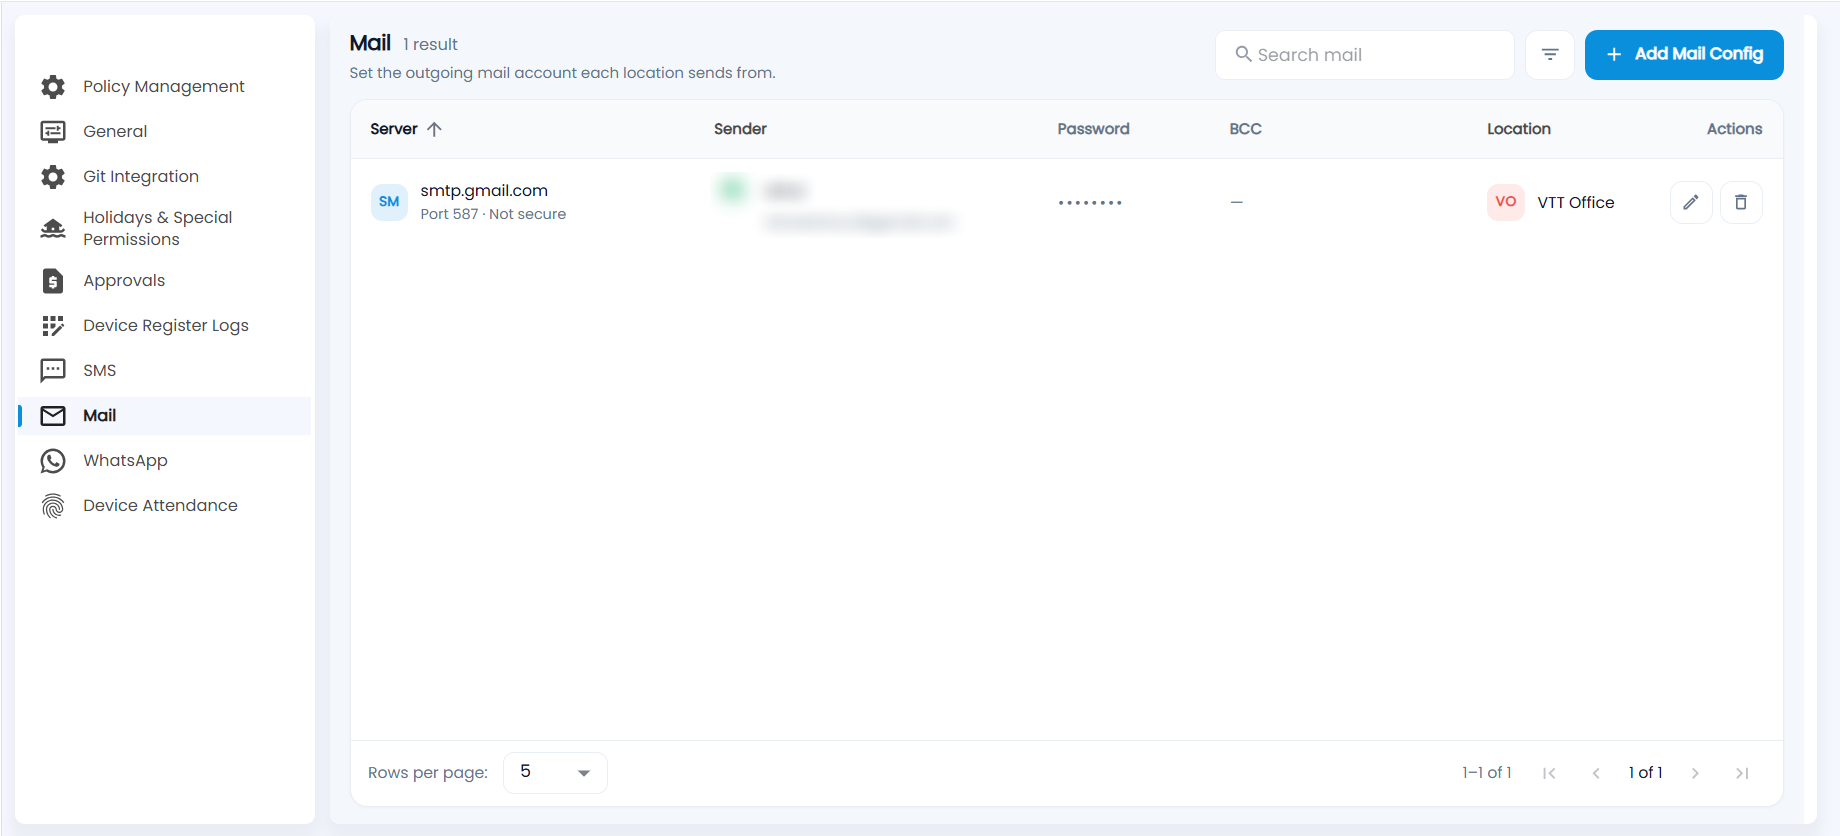Click the Device Register Logs icon
Image resolution: width=1840 pixels, height=836 pixels.
click(x=53, y=326)
